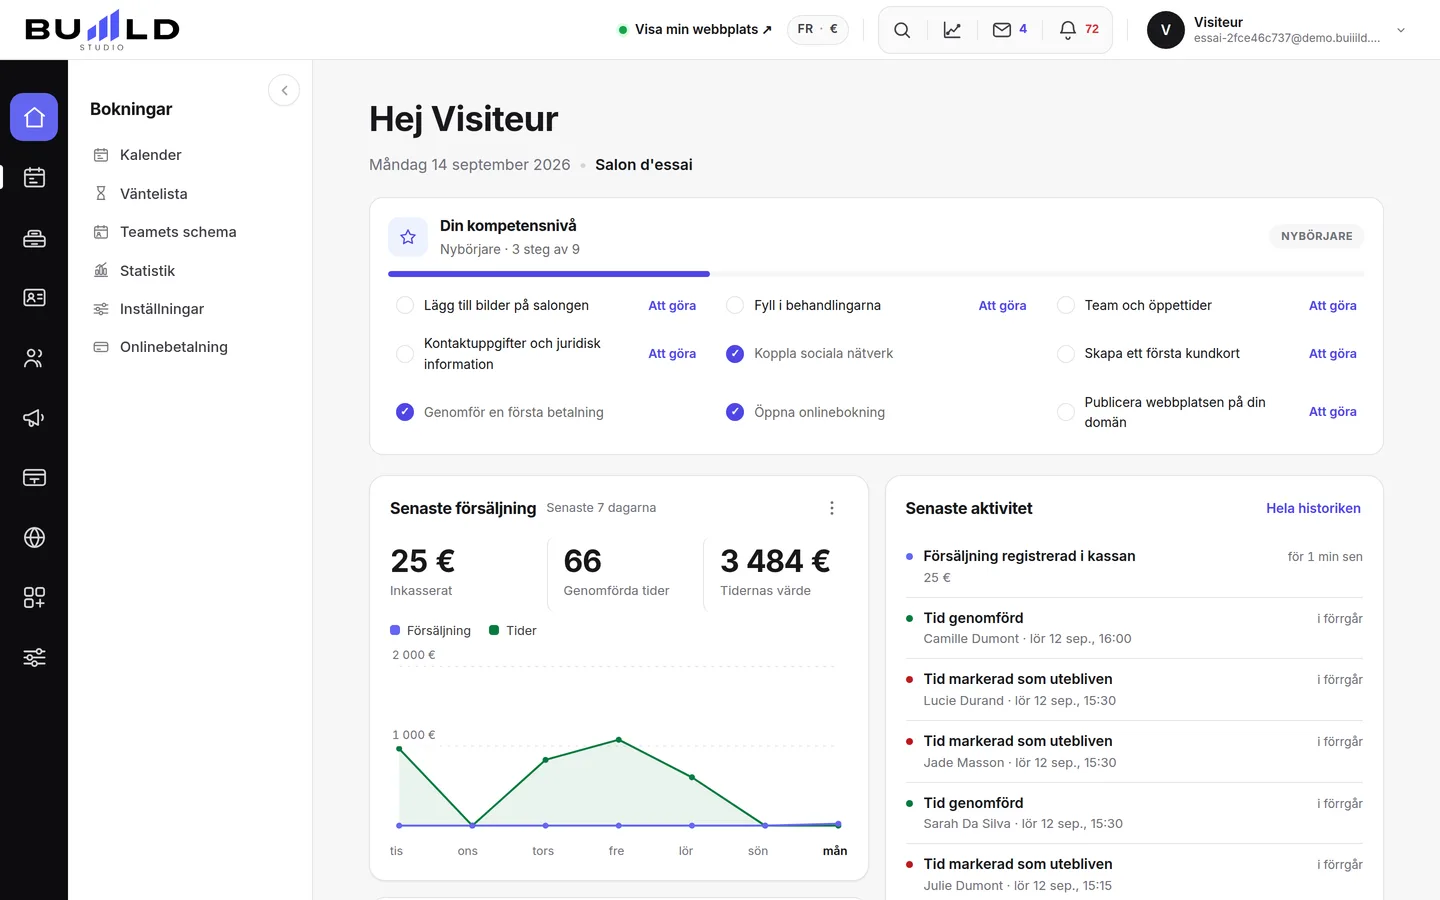
Task: Open the settings sliders icon in the sidebar
Action: (34, 658)
